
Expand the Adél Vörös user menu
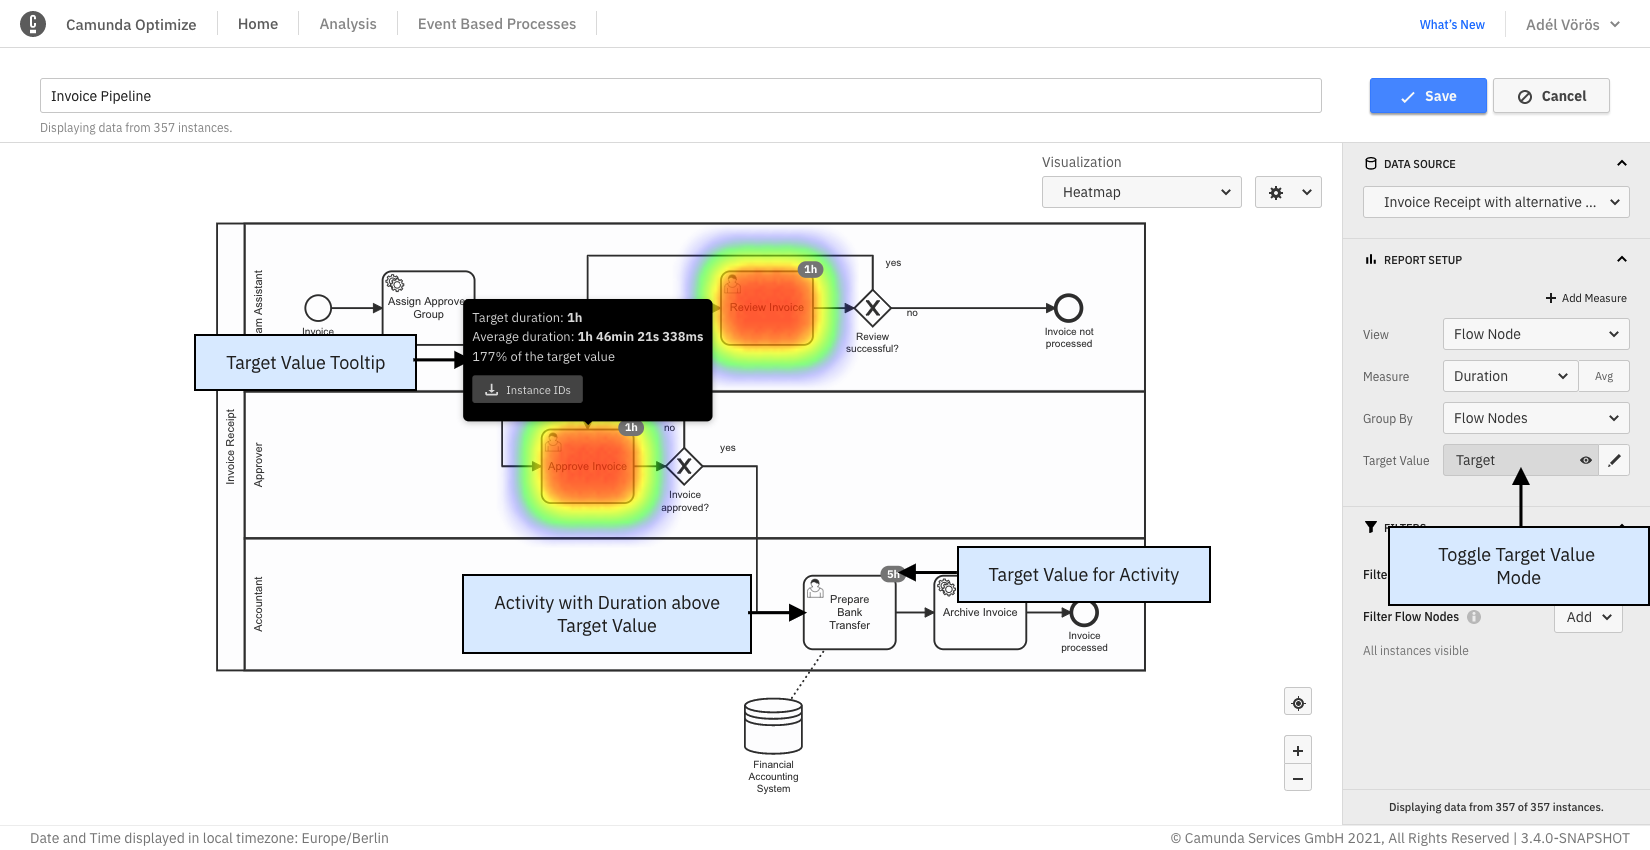click(x=1572, y=25)
